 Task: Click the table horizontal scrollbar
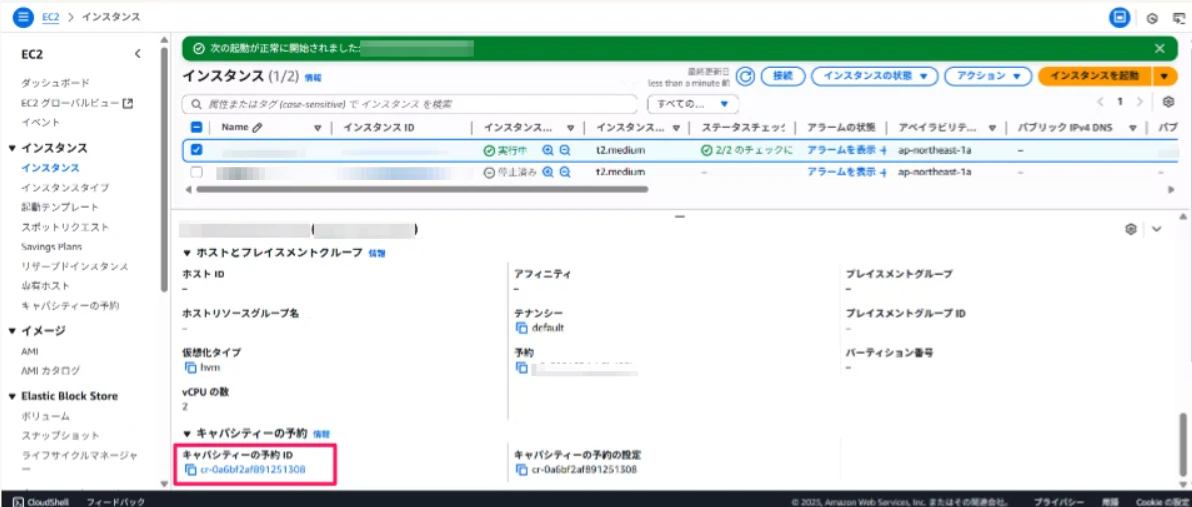coord(420,189)
